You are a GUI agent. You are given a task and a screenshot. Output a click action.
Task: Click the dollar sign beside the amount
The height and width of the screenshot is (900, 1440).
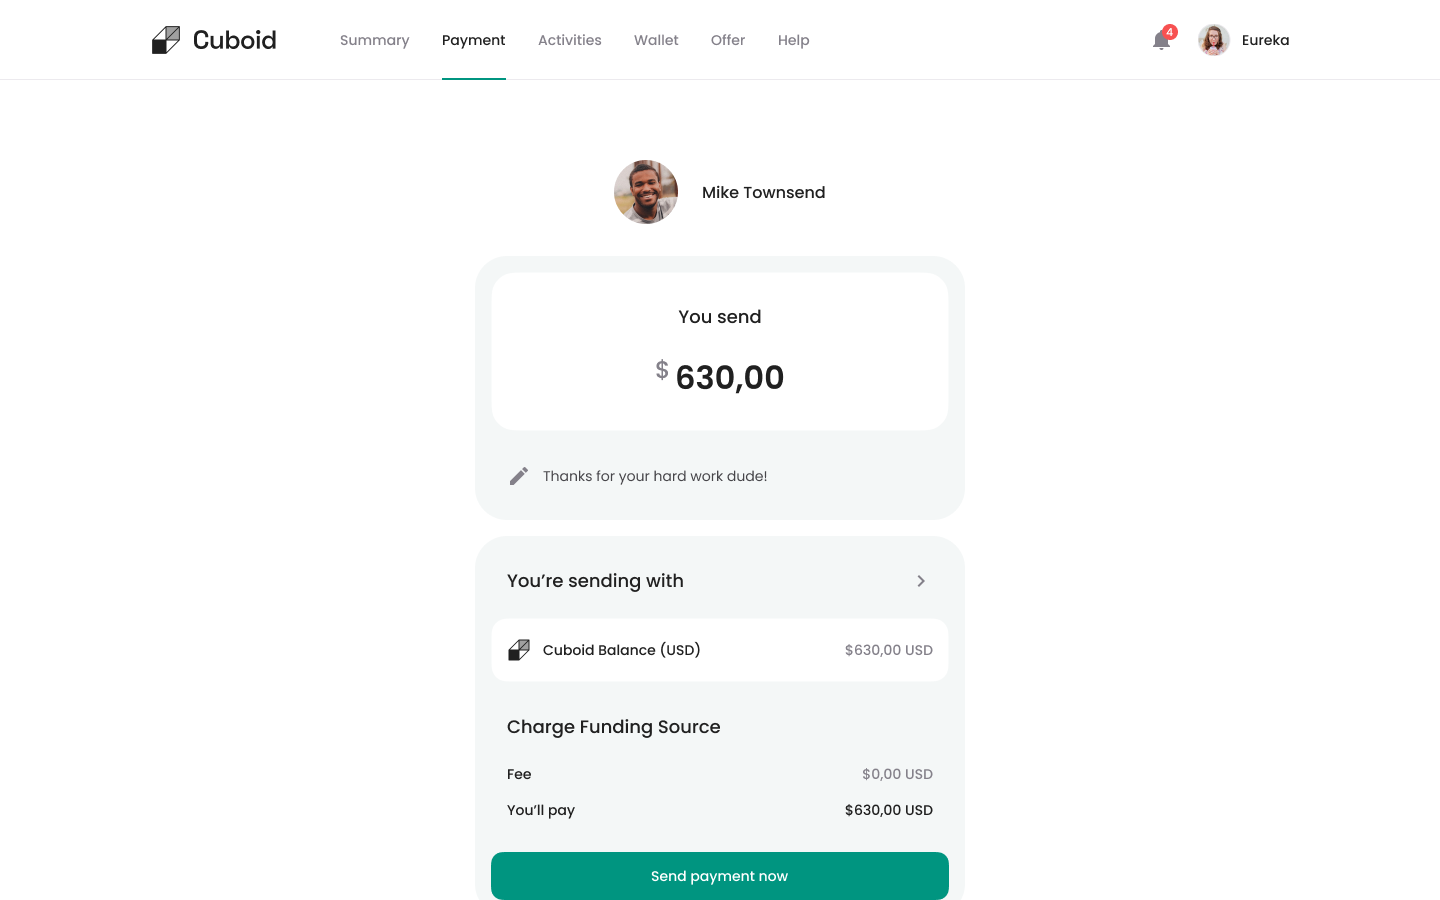click(662, 369)
